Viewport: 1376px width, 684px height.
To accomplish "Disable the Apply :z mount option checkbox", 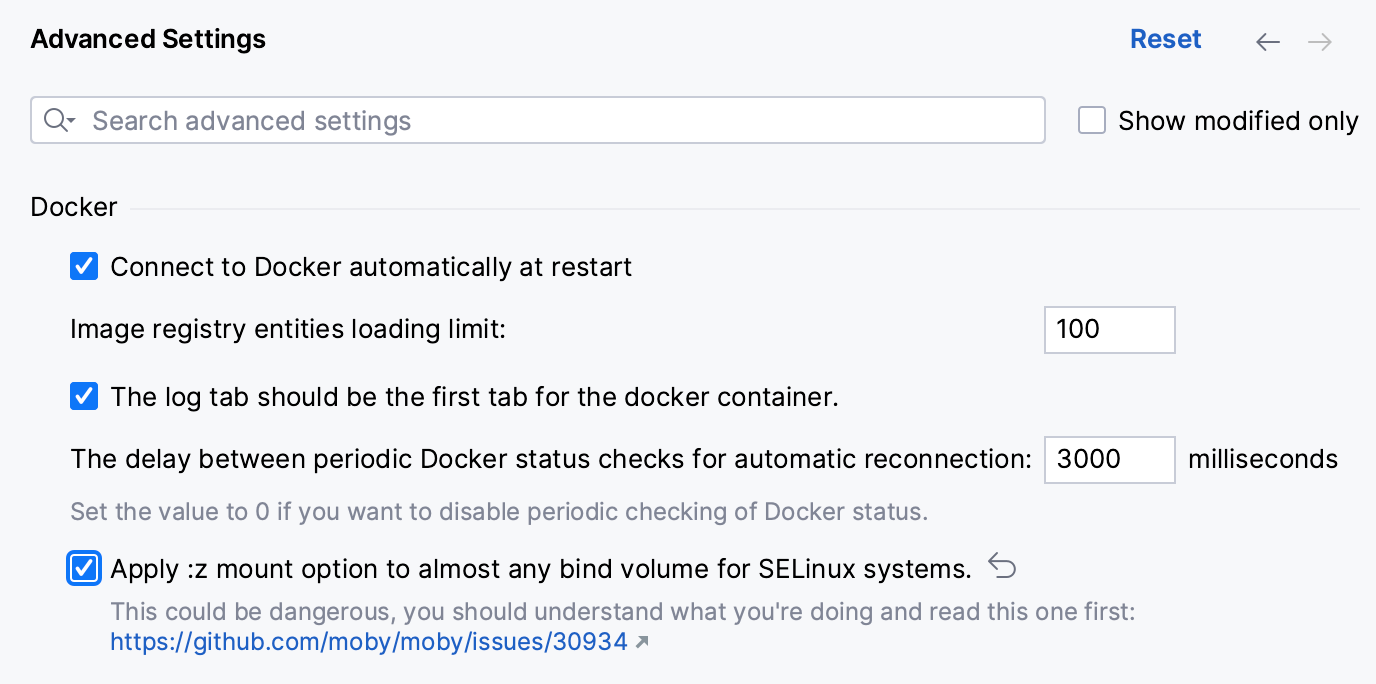I will click(83, 567).
